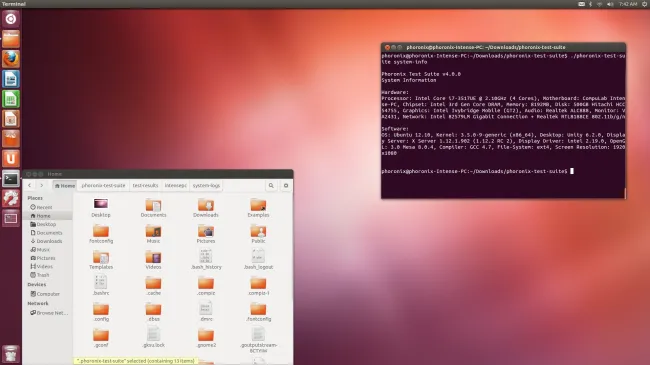This screenshot has height=365, width=650.
Task: Open the session power menu in the panel
Action: click(x=645, y=4)
